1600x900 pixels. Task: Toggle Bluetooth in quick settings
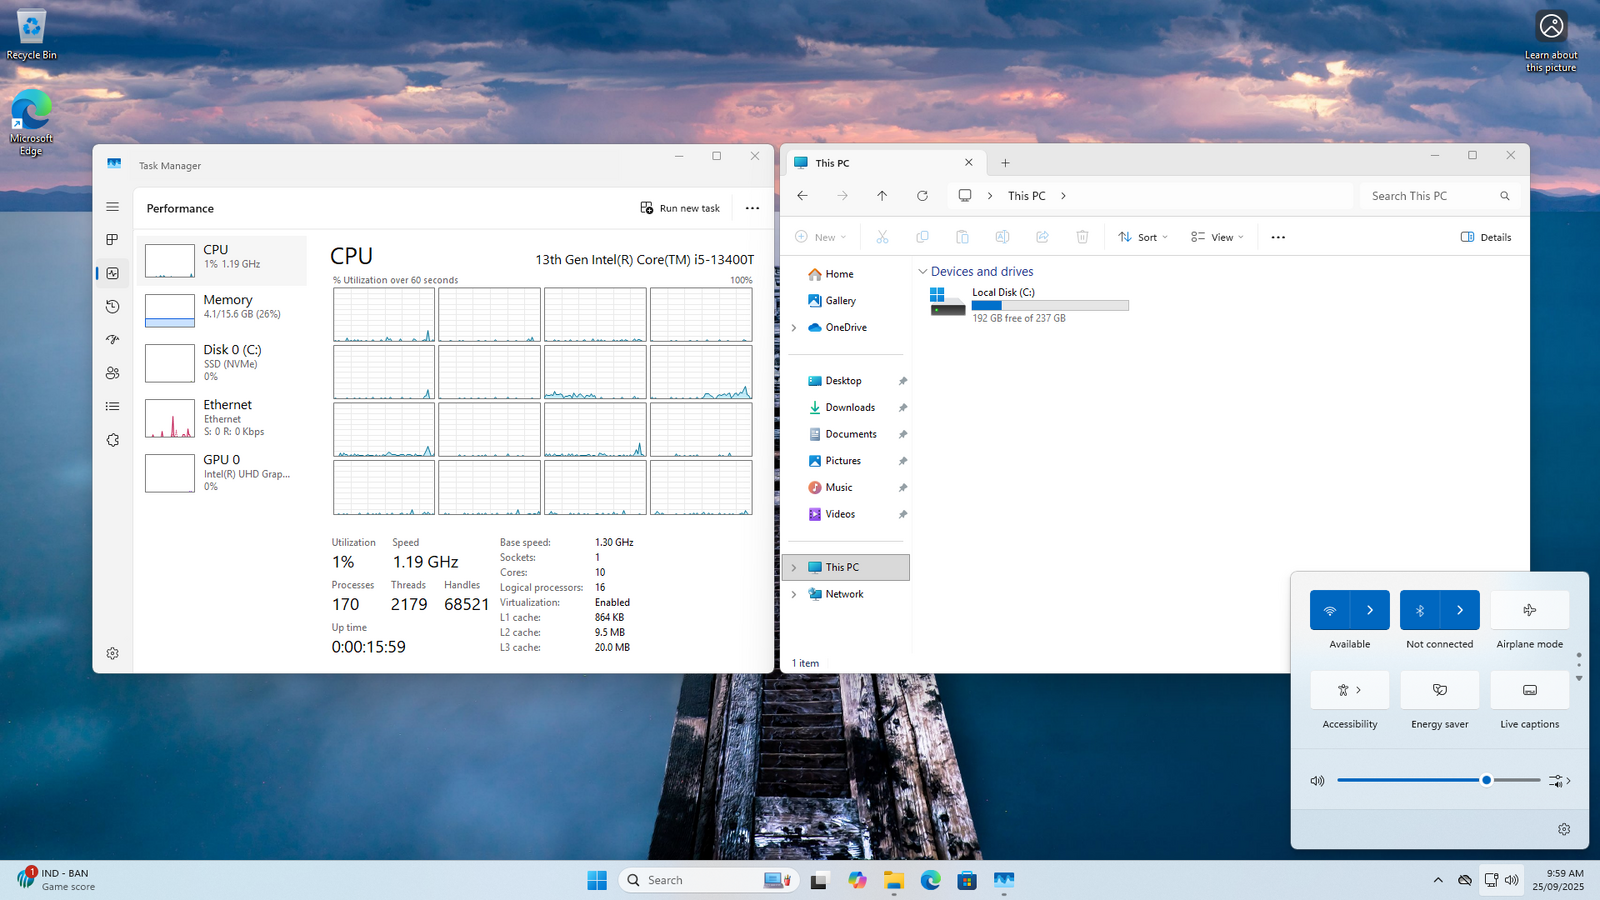[1420, 610]
